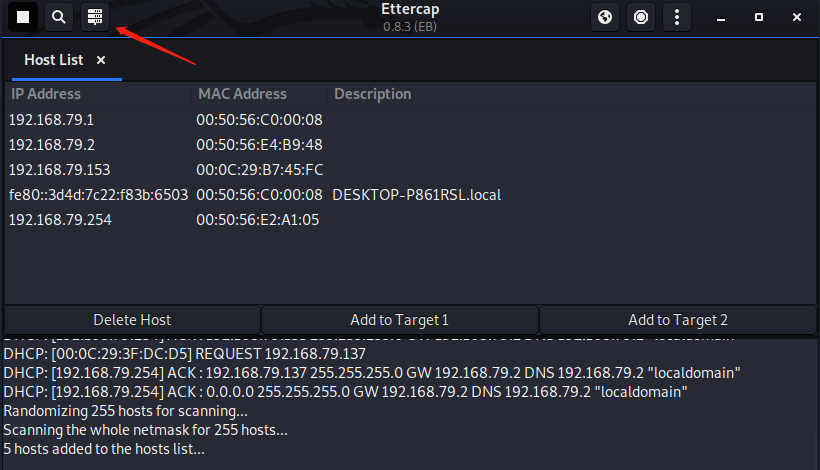Highlight the 192.168.79.153 host entry
The height and width of the screenshot is (470, 820).
pos(59,170)
